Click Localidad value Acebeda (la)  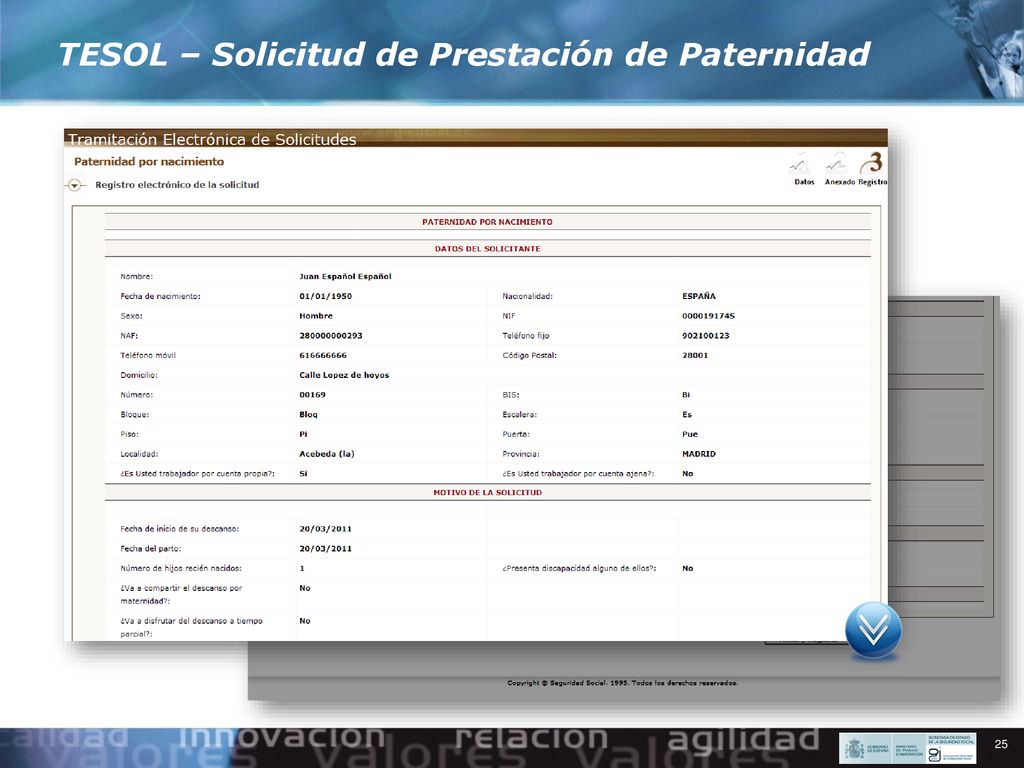(x=327, y=454)
